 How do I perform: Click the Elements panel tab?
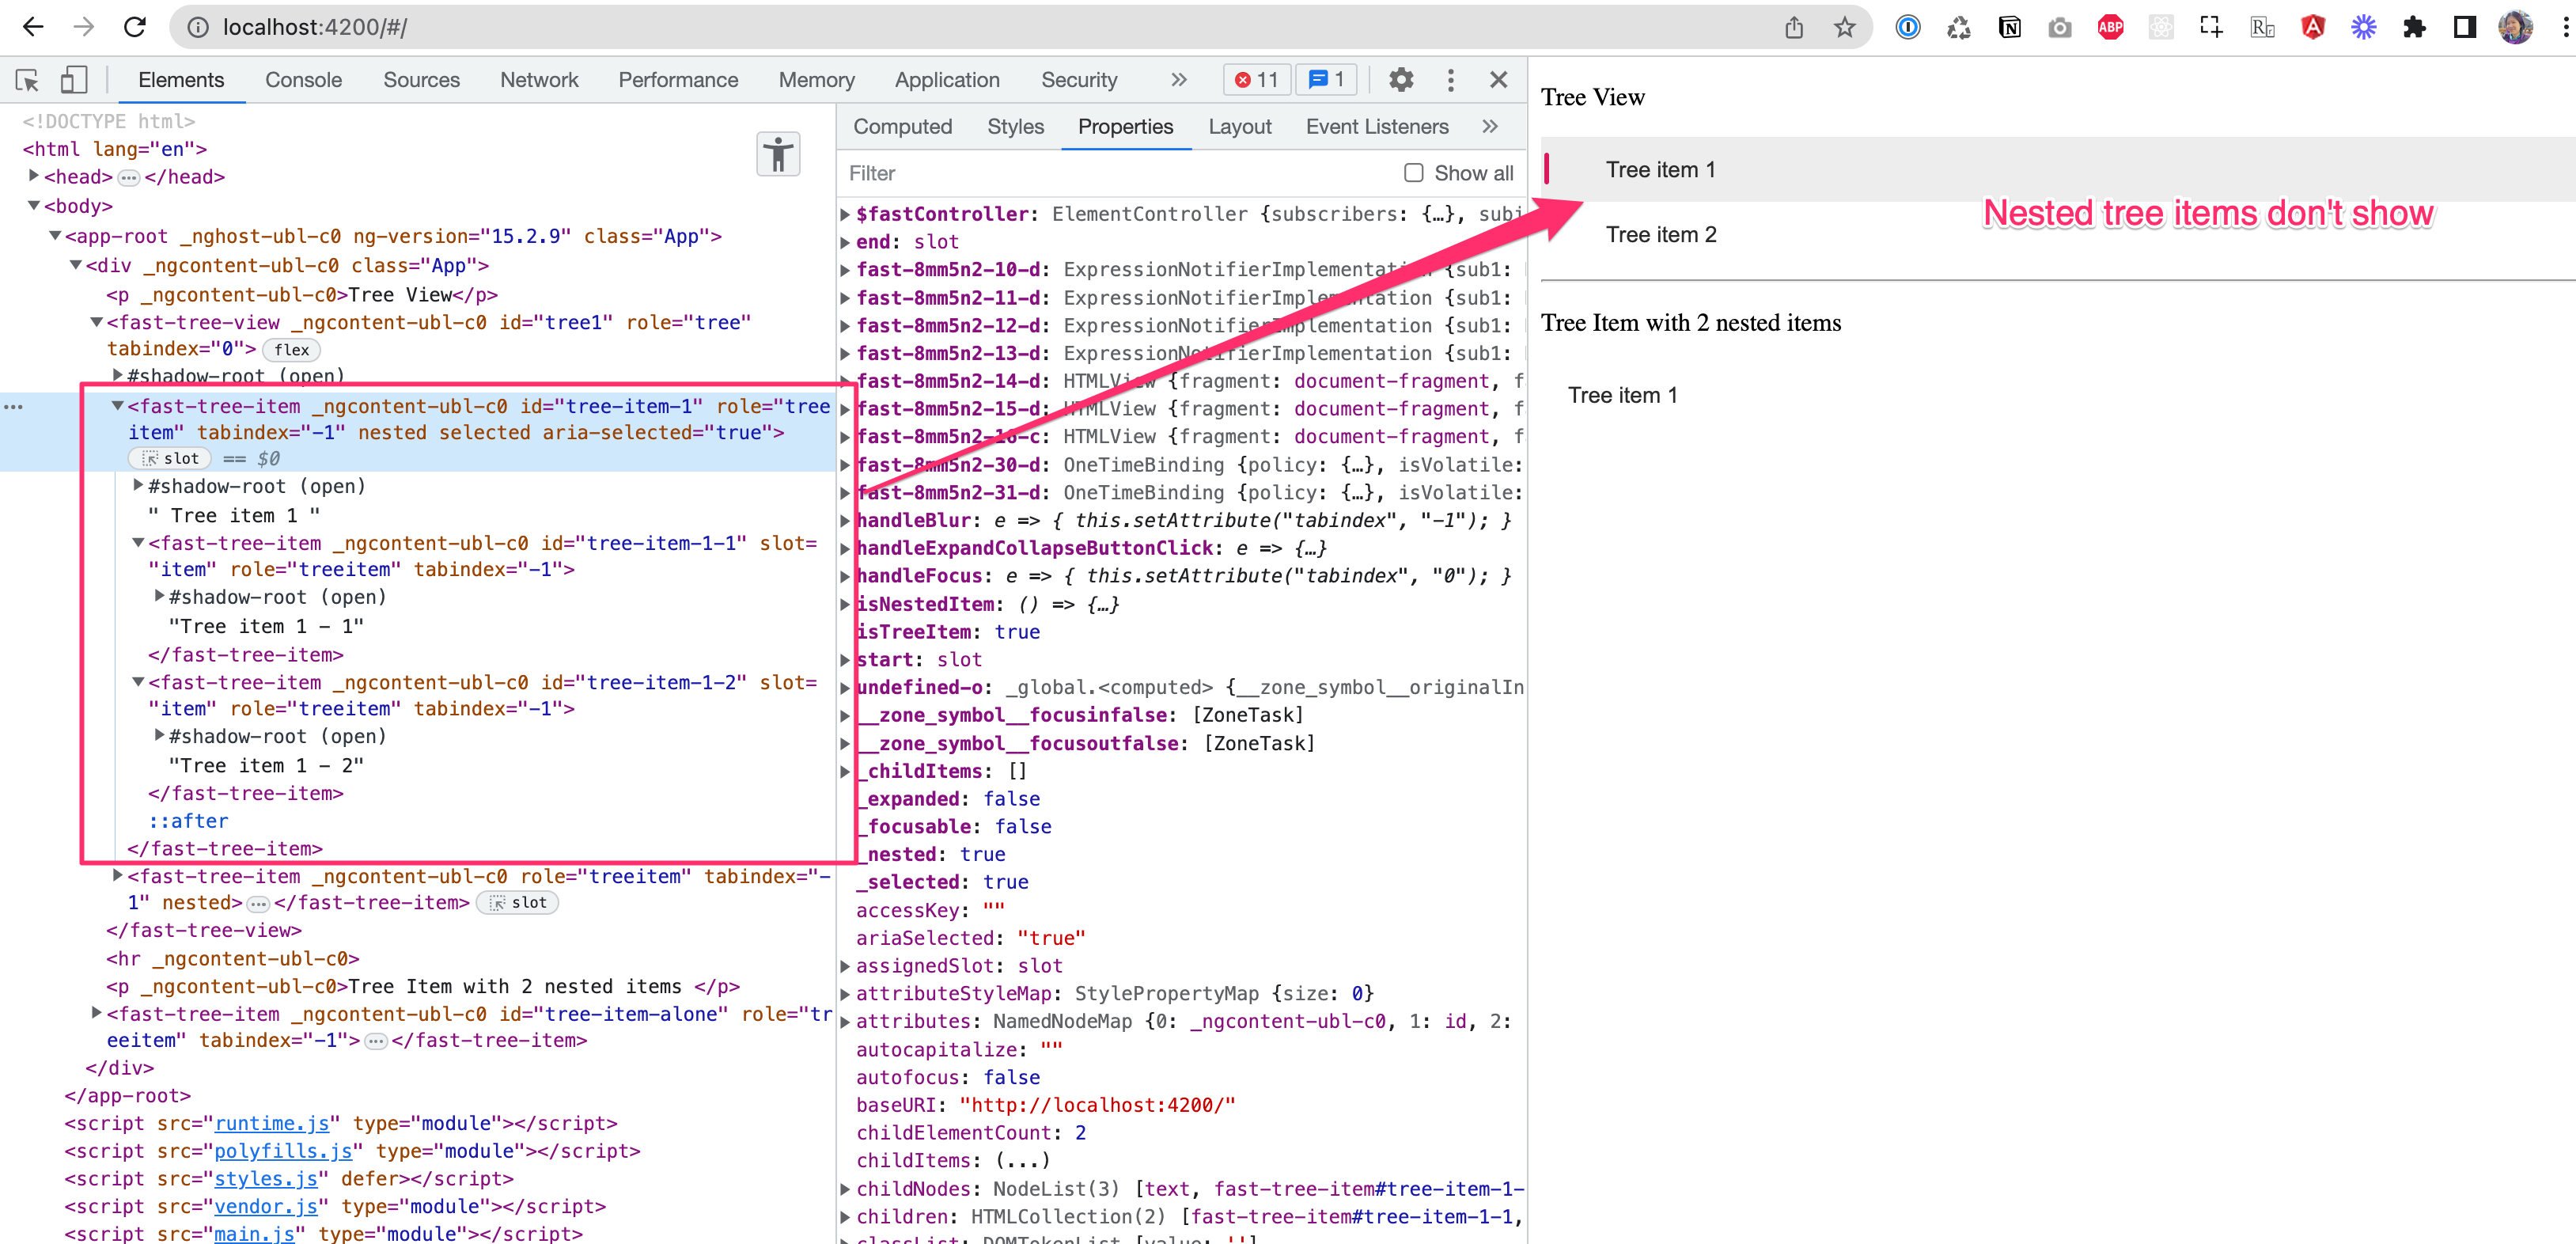coord(182,79)
